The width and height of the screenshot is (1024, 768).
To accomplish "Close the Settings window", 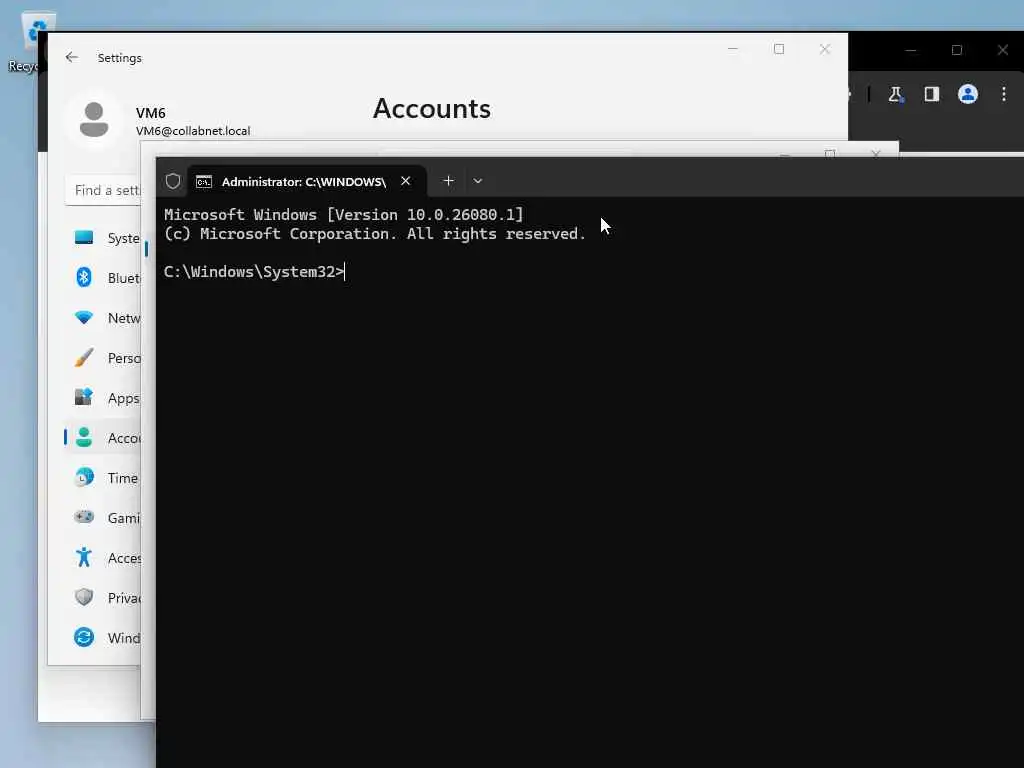I will coord(825,49).
